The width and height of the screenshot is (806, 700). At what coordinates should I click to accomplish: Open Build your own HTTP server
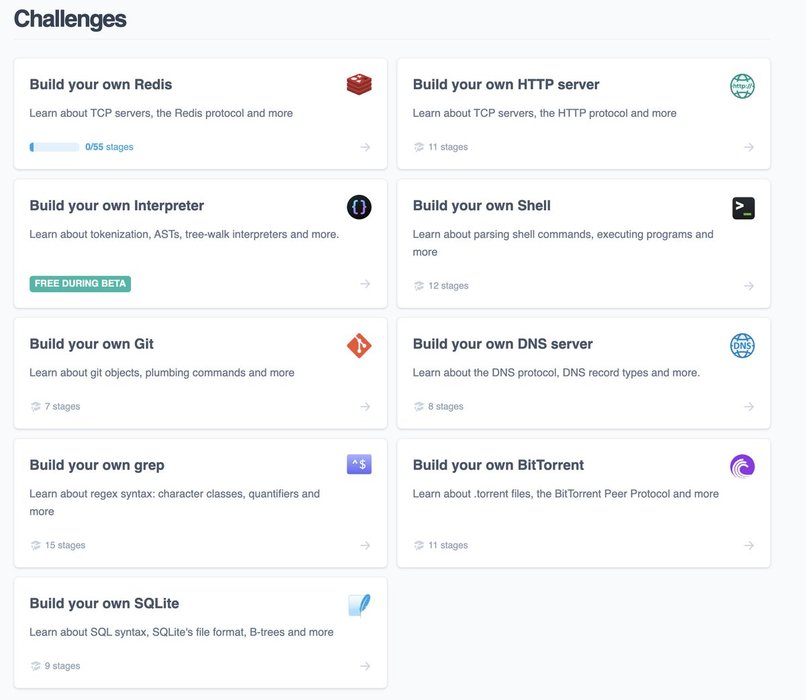506,84
